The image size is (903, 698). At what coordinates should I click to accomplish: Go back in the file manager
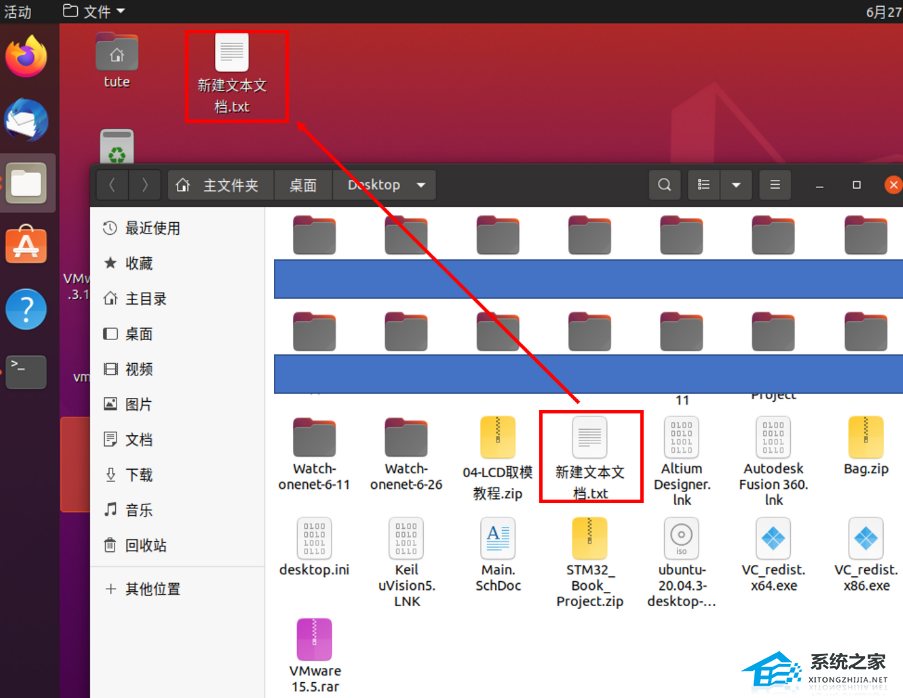[x=112, y=185]
